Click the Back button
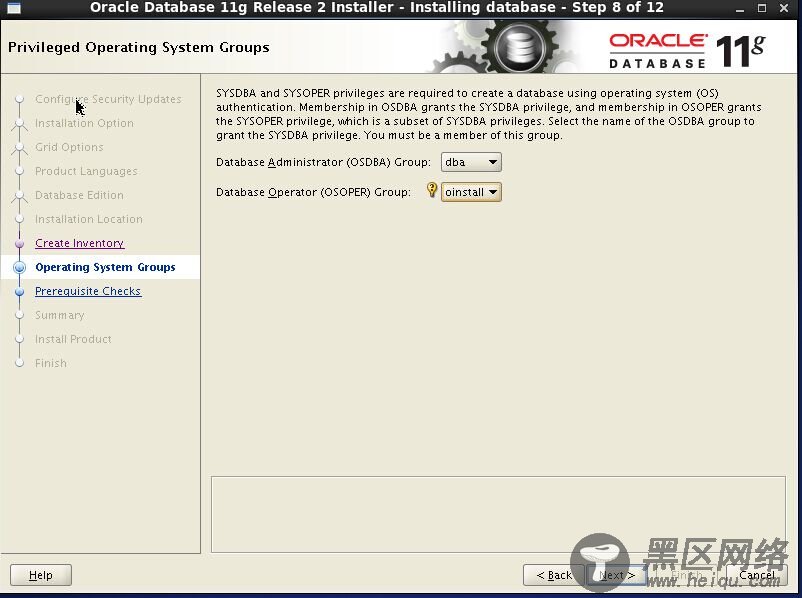The width and height of the screenshot is (802, 598). pyautogui.click(x=554, y=575)
